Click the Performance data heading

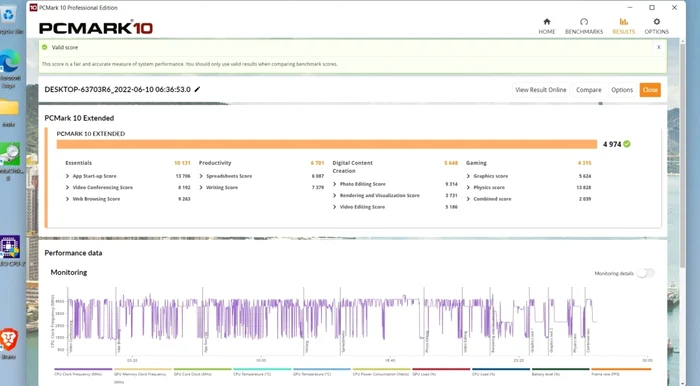(73, 253)
